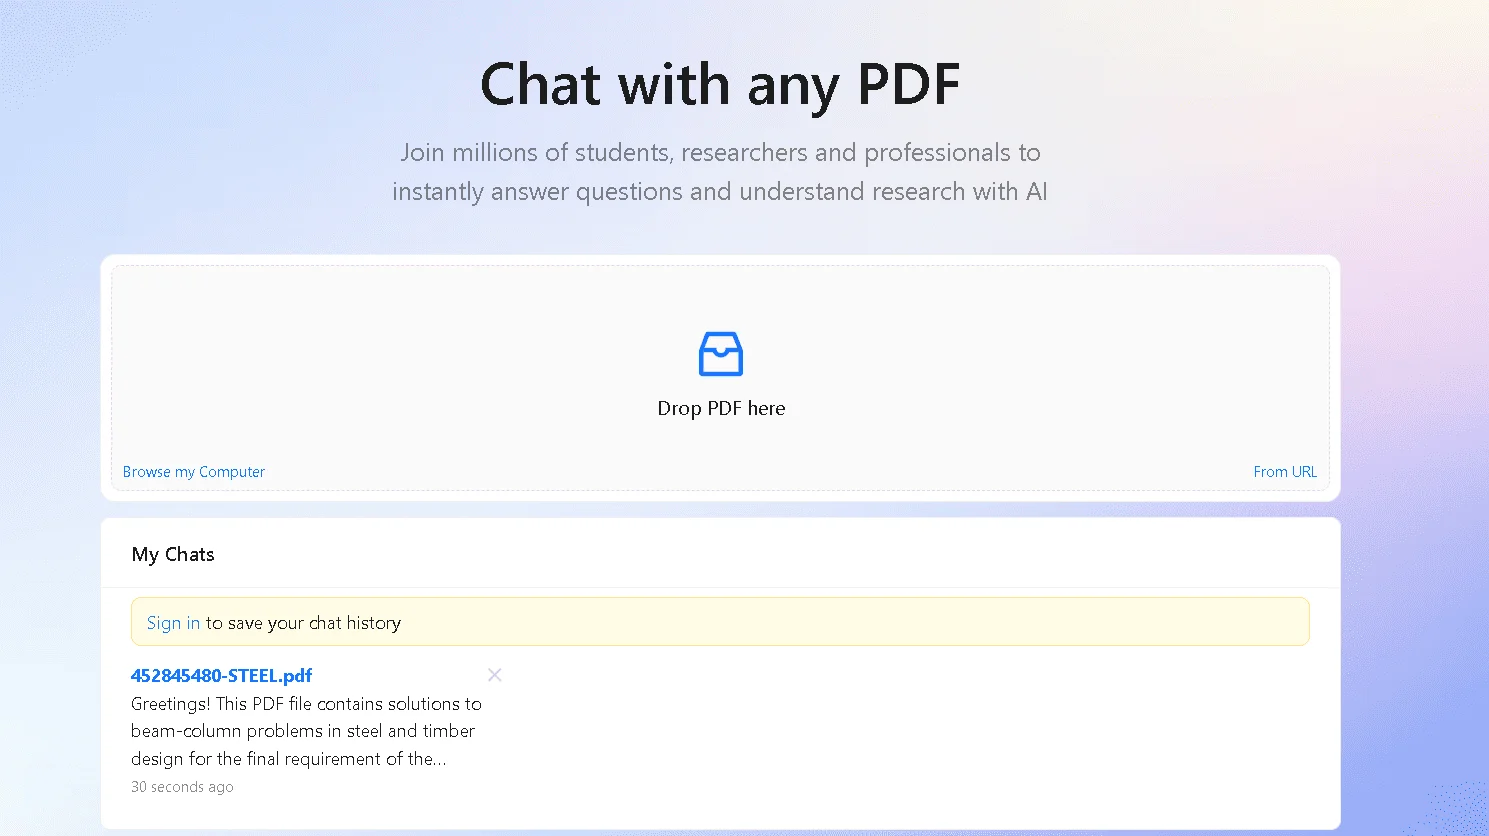Viewport: 1489px width, 836px height.
Task: Click blank area of My Chats card
Action: pos(900,730)
